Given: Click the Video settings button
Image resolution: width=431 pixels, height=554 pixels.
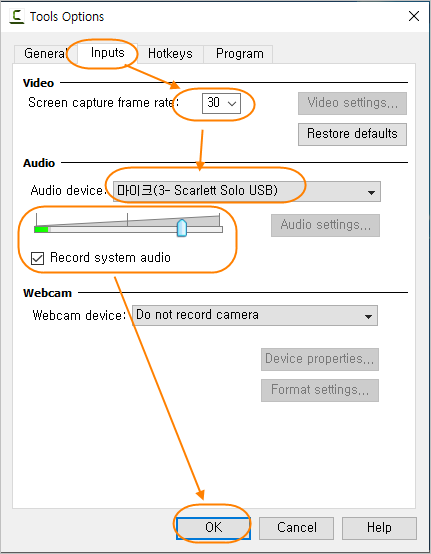Looking at the screenshot, I should coord(352,104).
